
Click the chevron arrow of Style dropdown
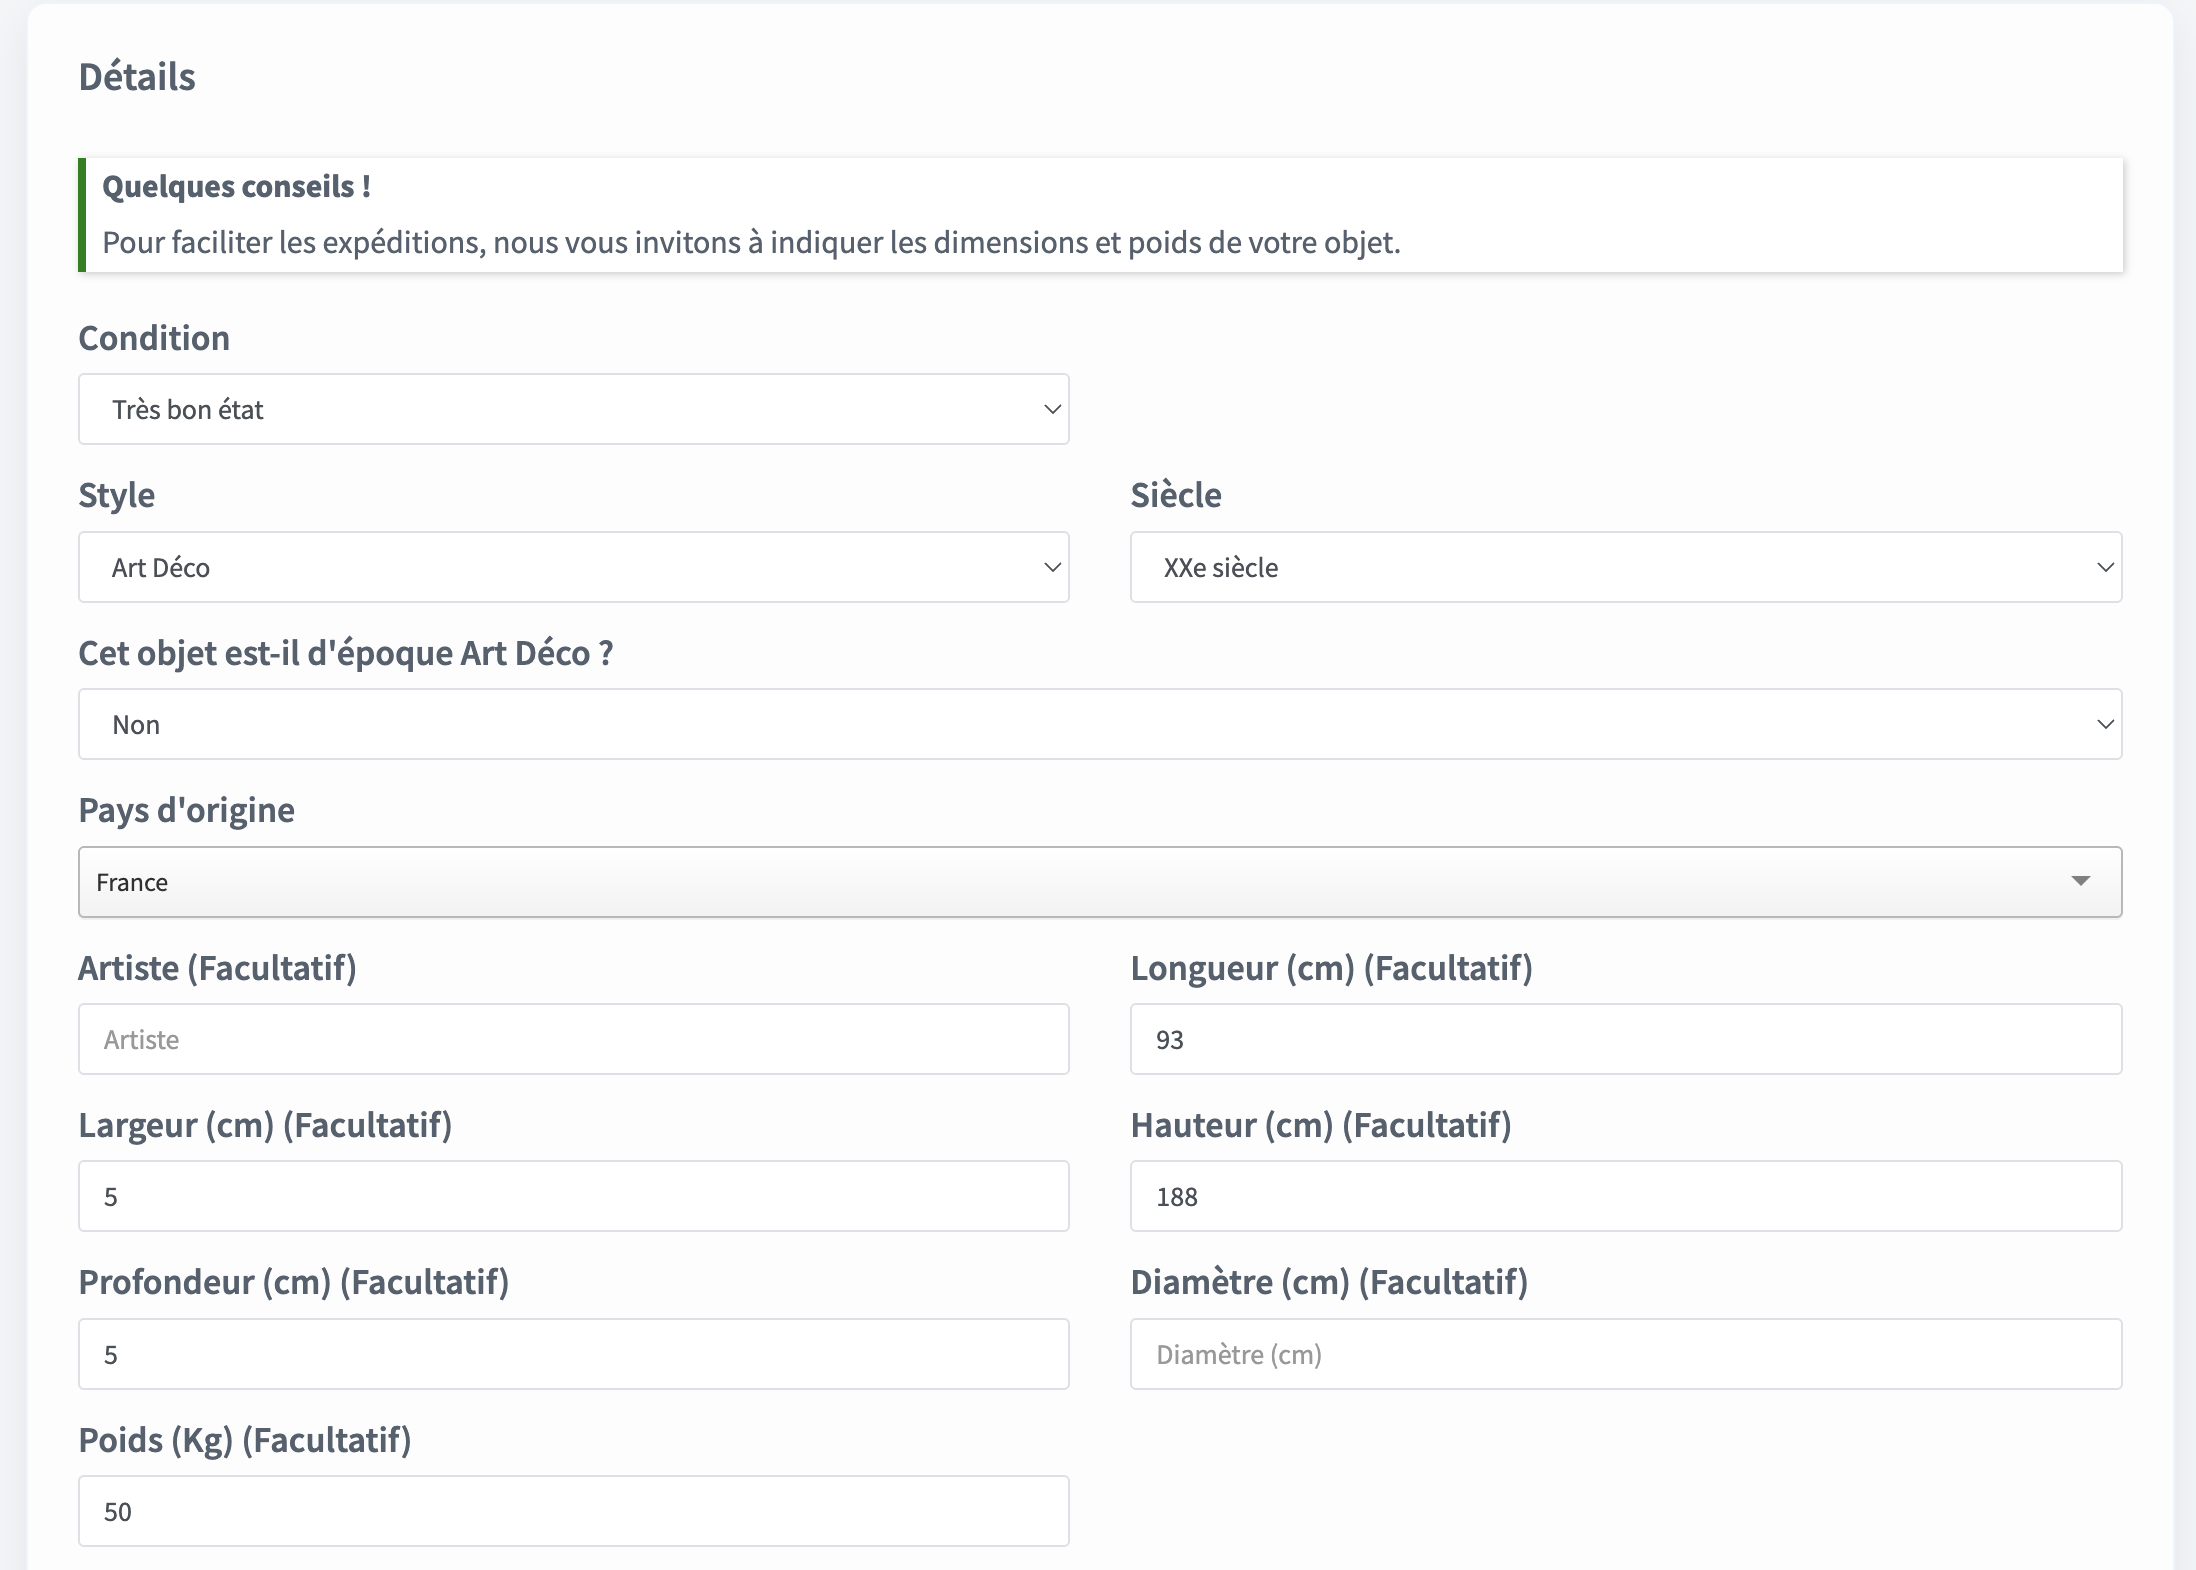[1052, 567]
